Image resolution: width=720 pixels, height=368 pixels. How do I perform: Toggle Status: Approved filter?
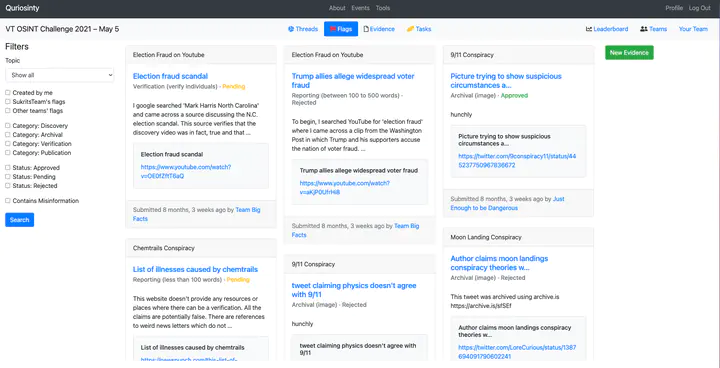[x=8, y=168]
